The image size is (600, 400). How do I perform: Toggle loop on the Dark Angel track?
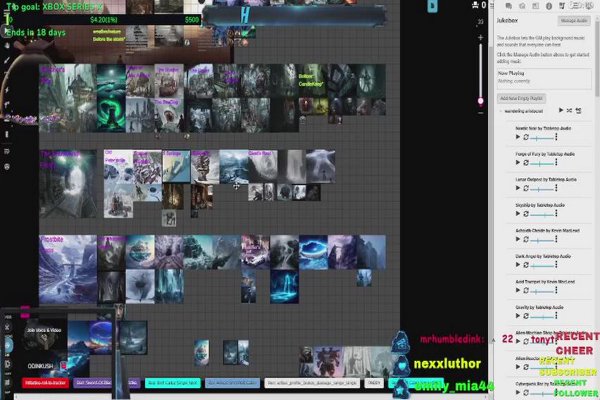[526, 264]
